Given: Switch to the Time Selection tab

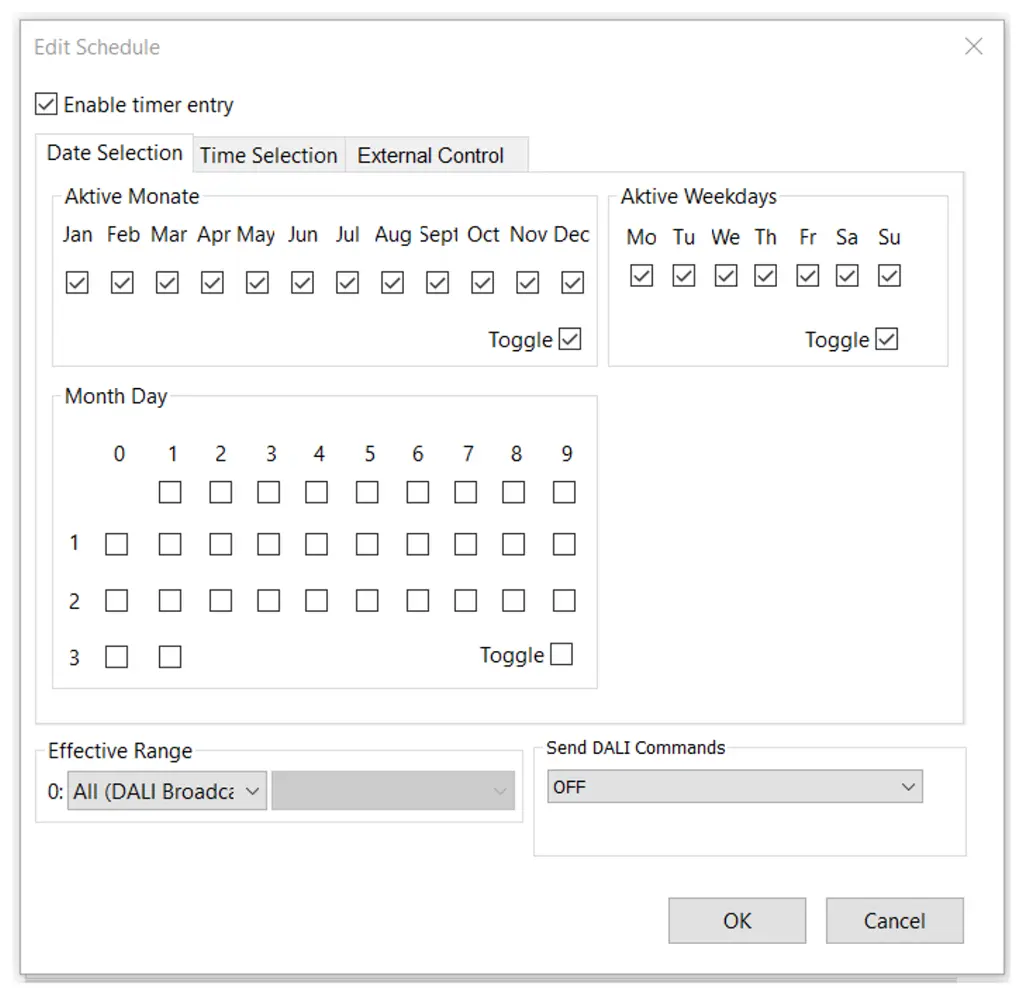Looking at the screenshot, I should [x=268, y=154].
